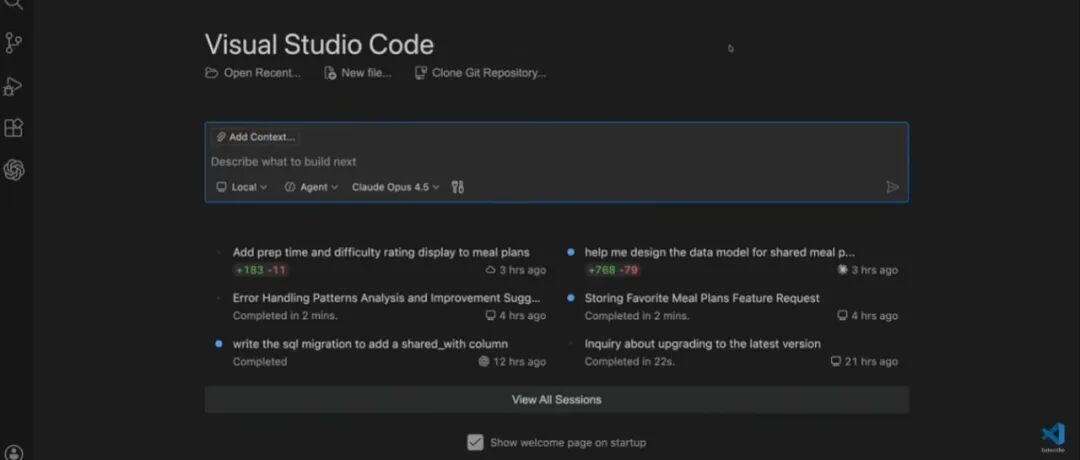Click unread dot beside sql migration session
Screen dimensions: 1080x460
point(218,344)
